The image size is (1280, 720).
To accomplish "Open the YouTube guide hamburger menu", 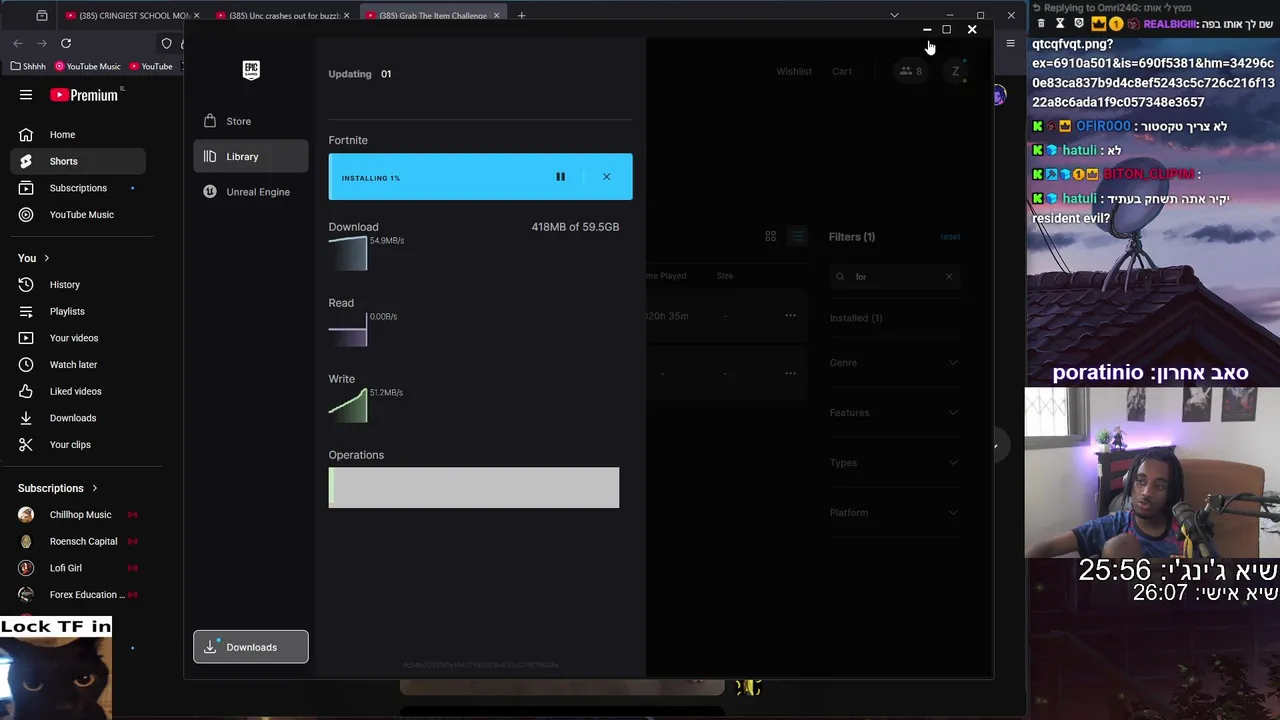I will click(x=26, y=95).
